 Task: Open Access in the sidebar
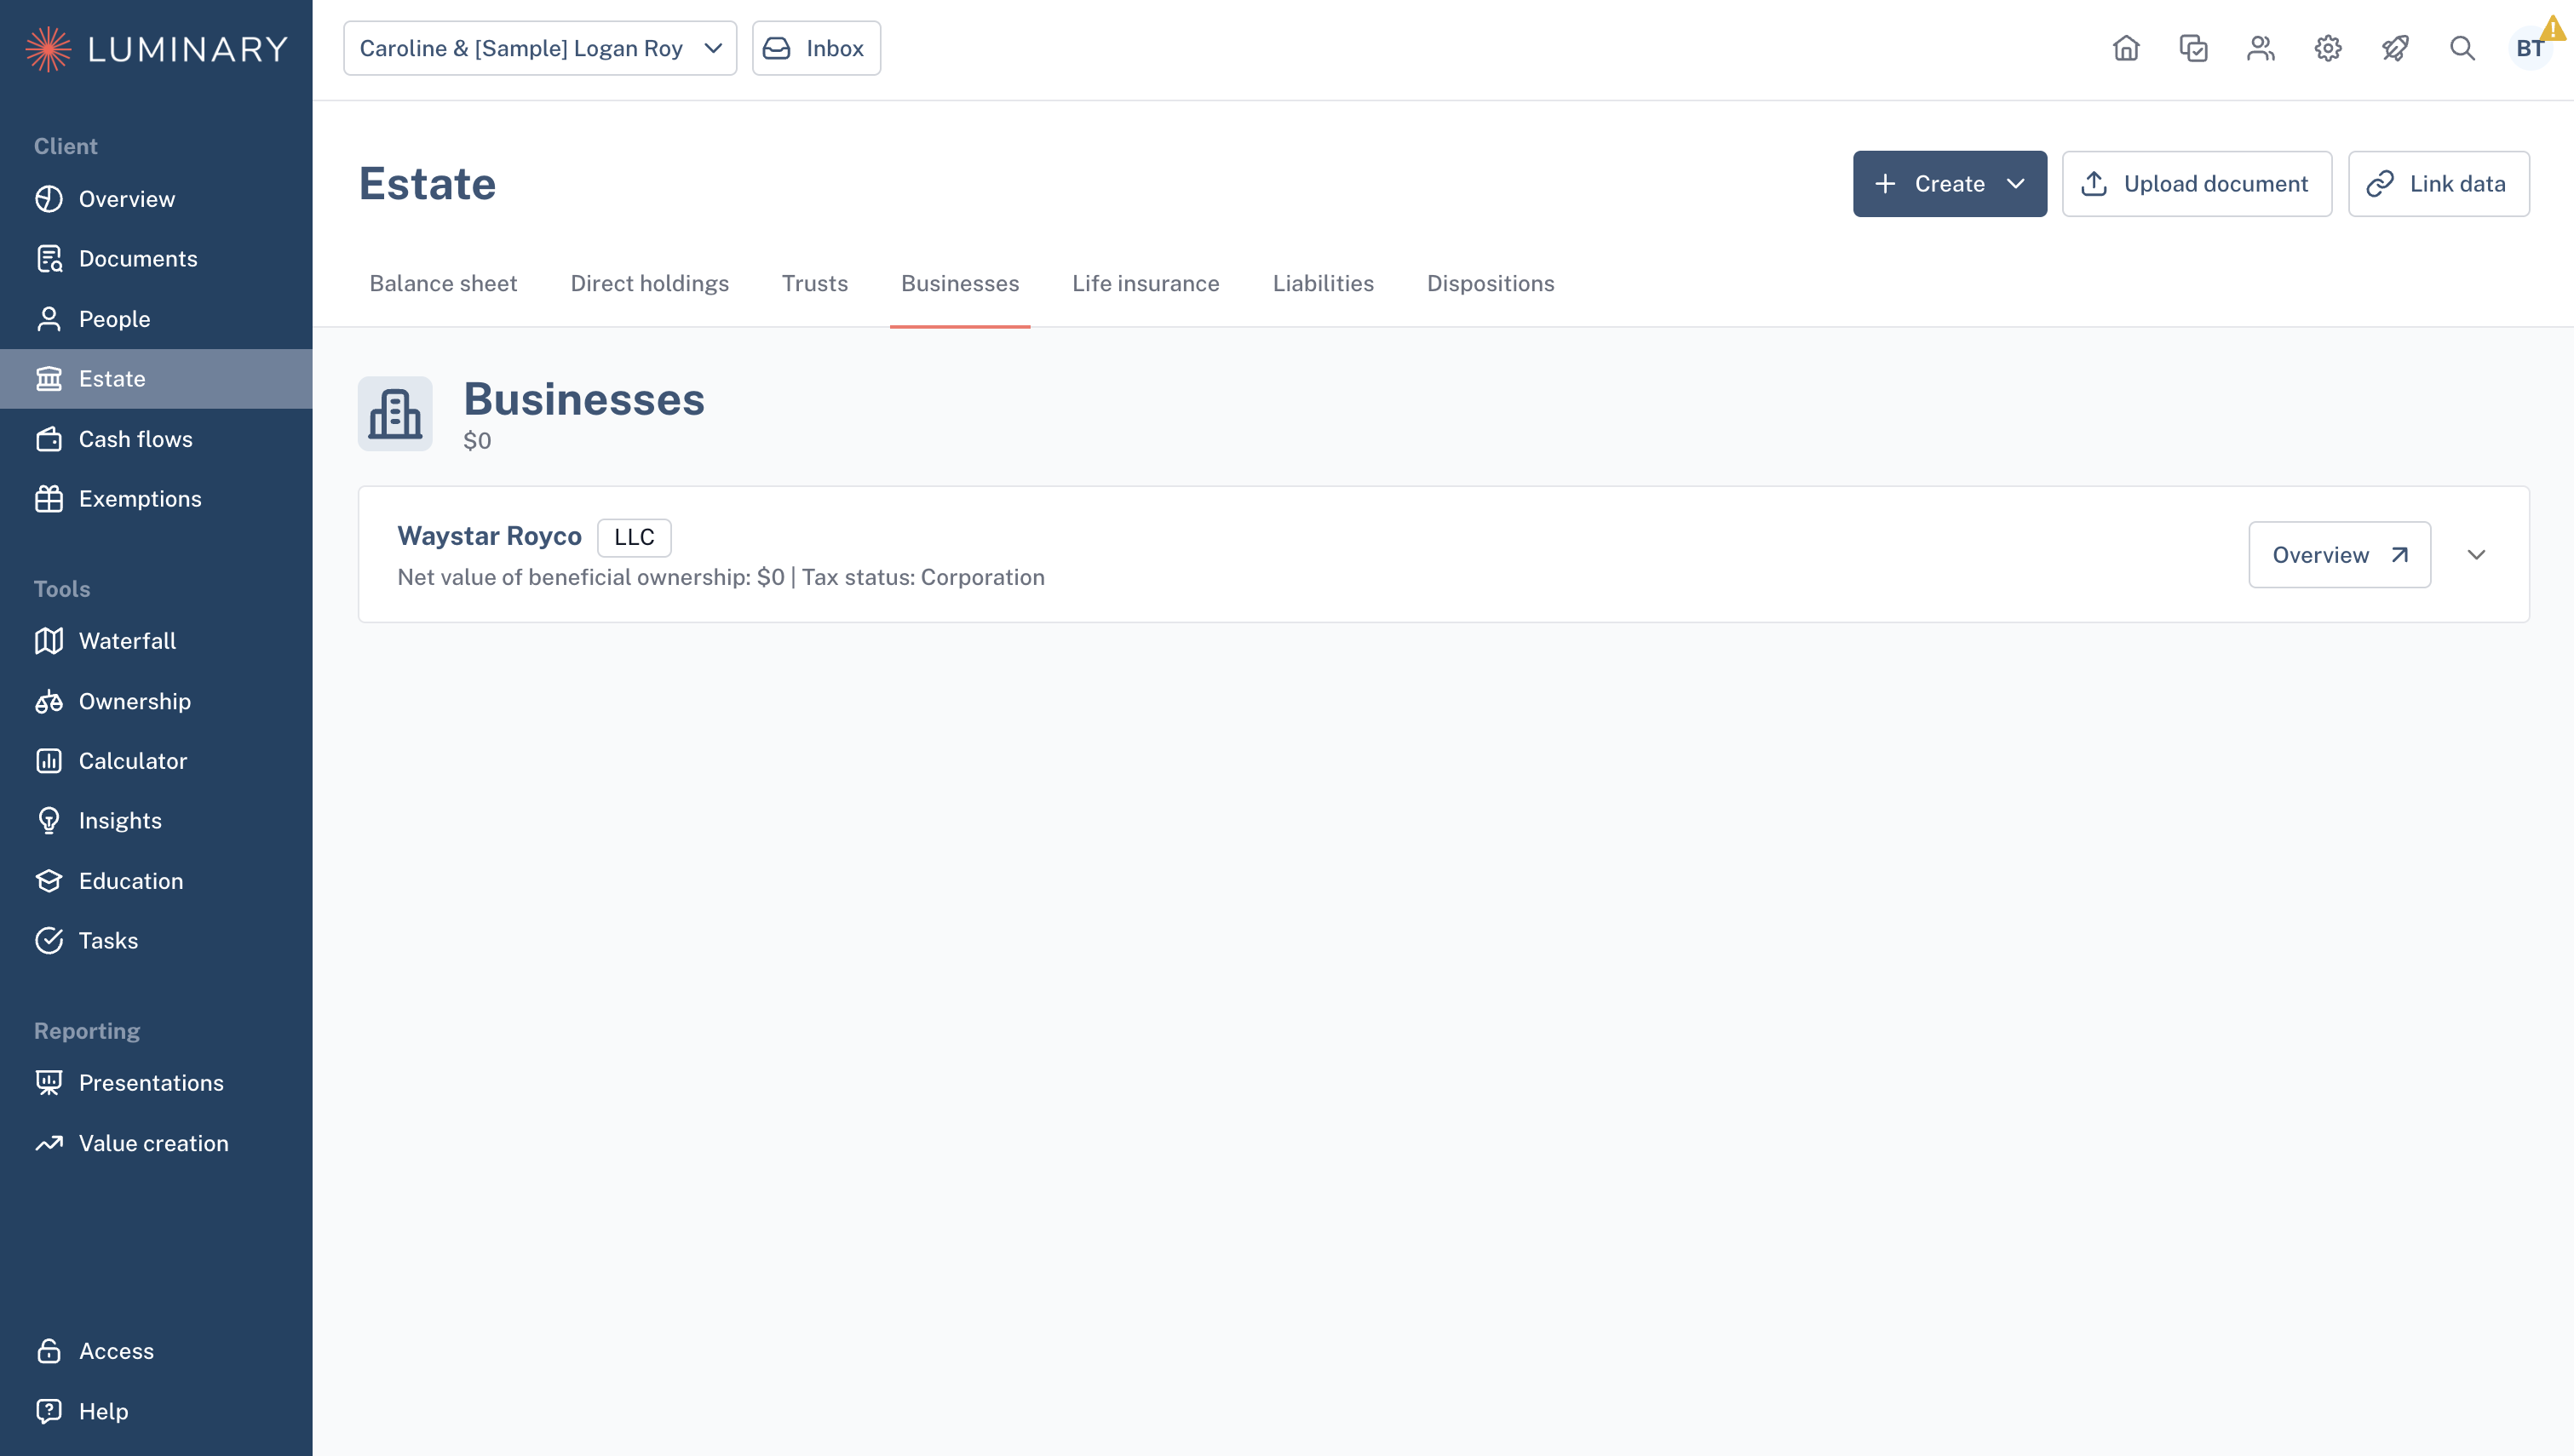click(x=156, y=1351)
